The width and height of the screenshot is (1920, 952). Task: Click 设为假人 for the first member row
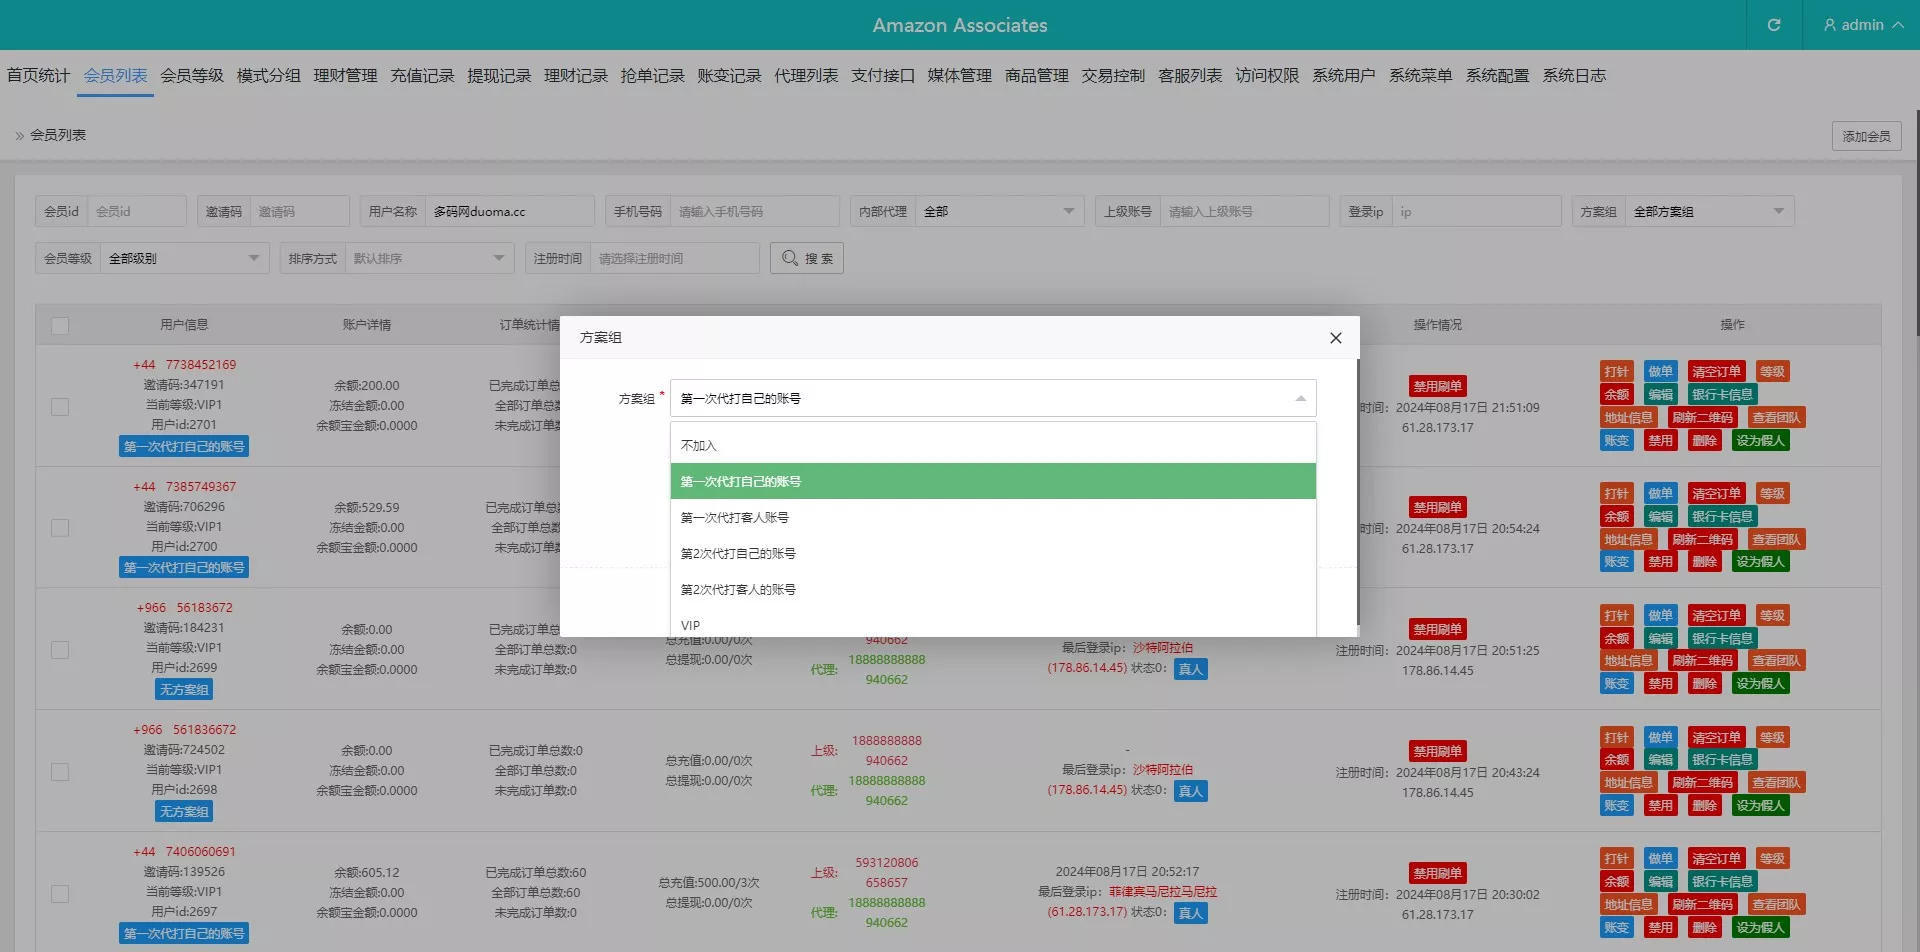(x=1760, y=441)
